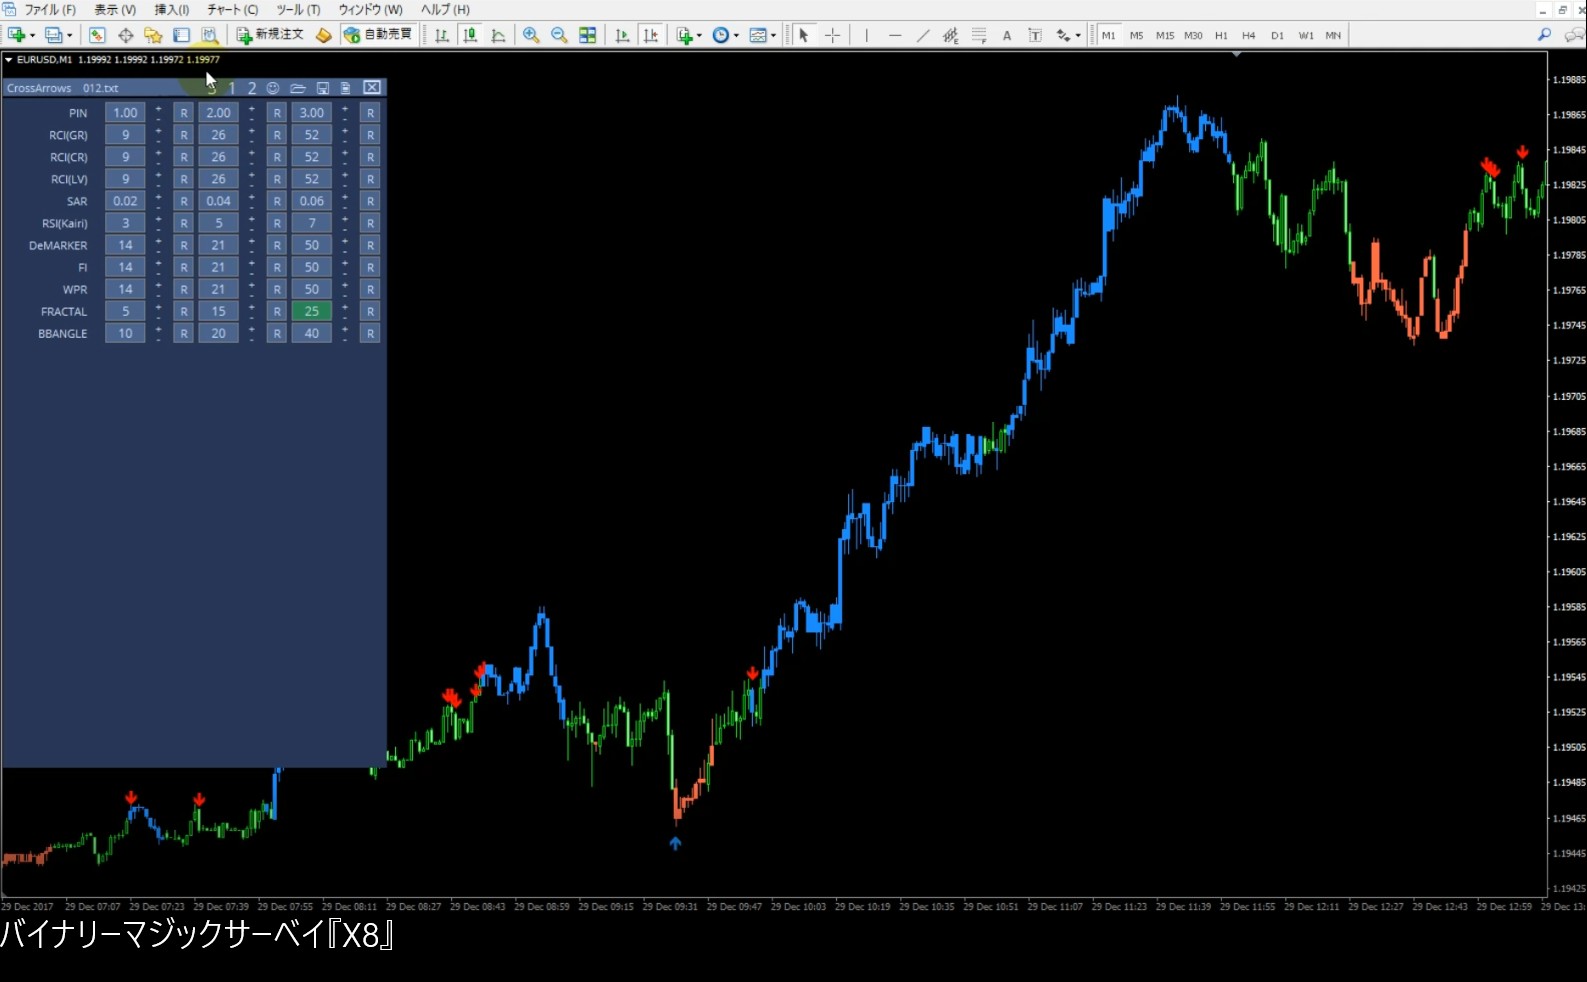Launch MetaEditor with the yellow diamond icon

click(323, 35)
